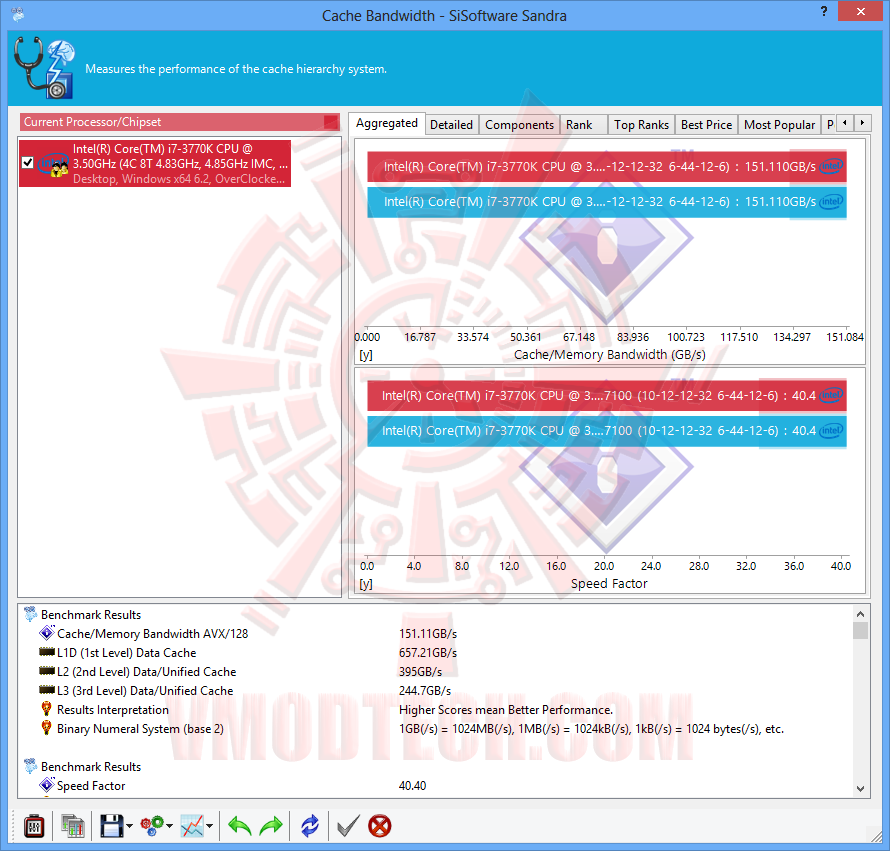Click 'Higher Scores mean Better Performance.' text
This screenshot has width=890, height=851.
tap(506, 710)
